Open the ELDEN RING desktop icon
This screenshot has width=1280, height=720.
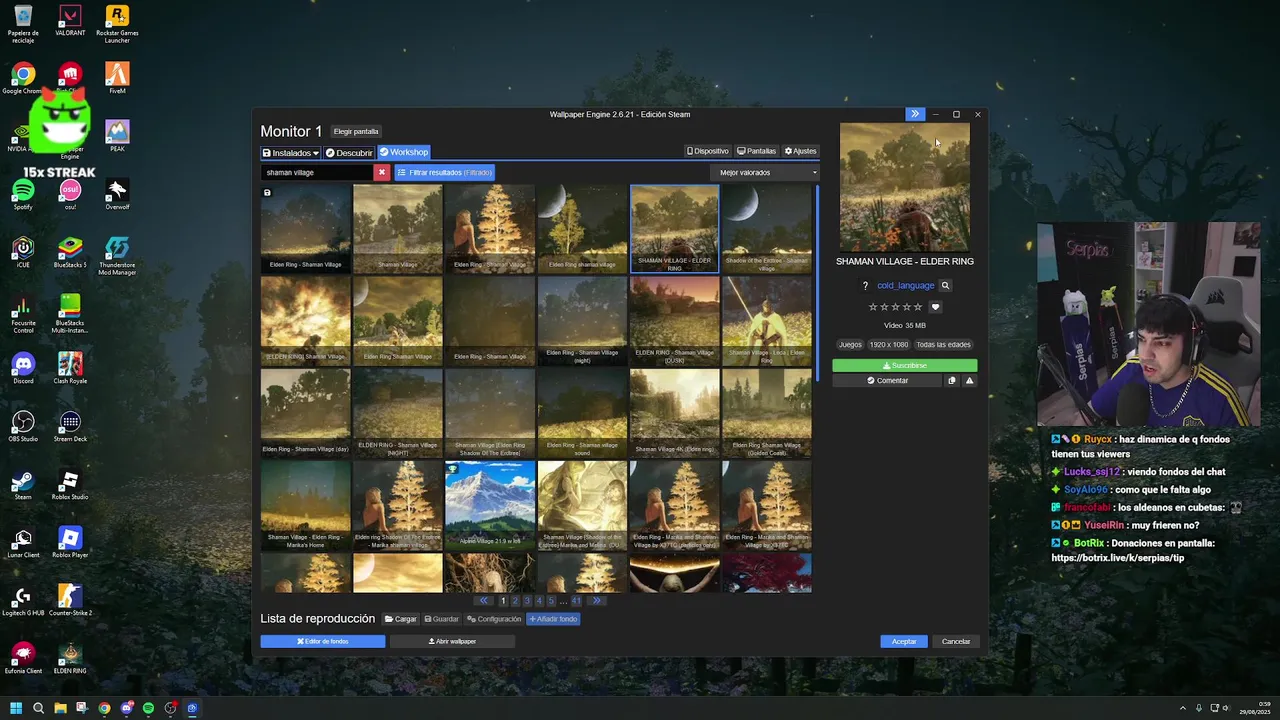tap(70, 659)
